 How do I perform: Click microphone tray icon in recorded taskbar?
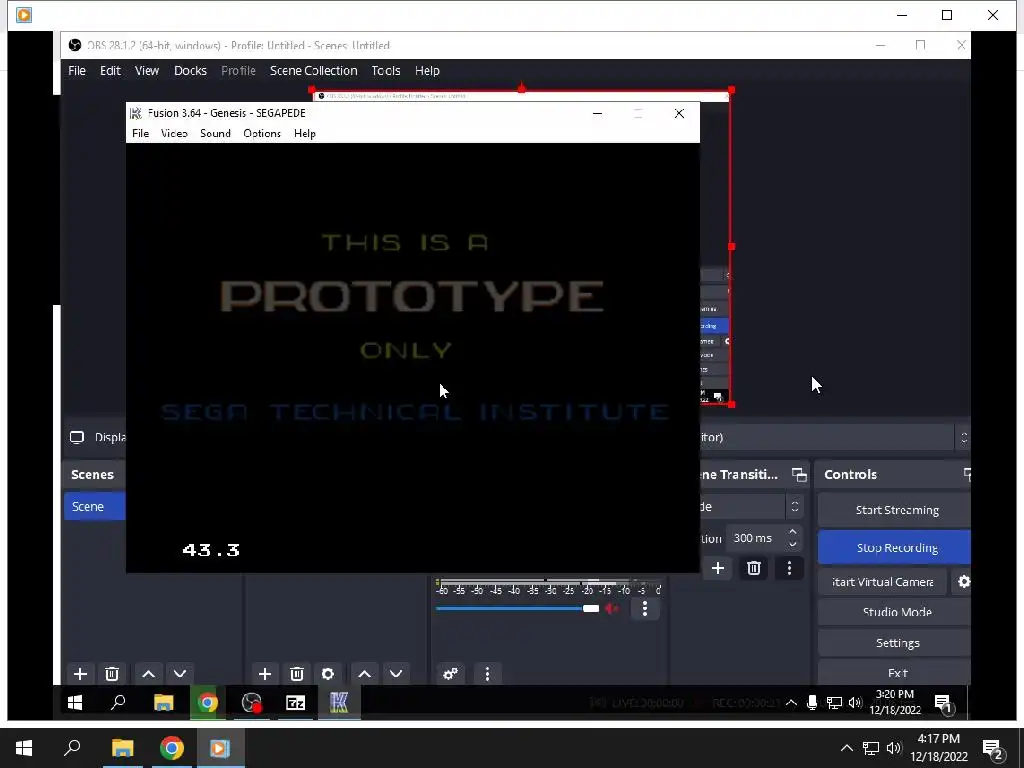coord(812,703)
